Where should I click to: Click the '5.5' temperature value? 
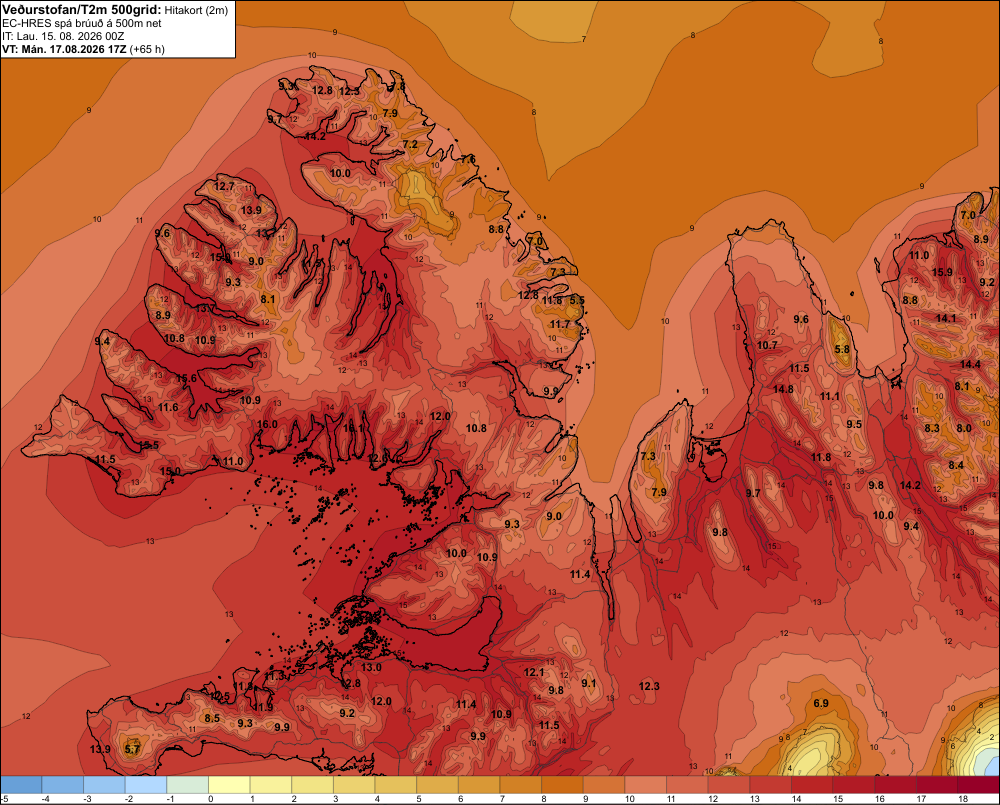[x=577, y=300]
